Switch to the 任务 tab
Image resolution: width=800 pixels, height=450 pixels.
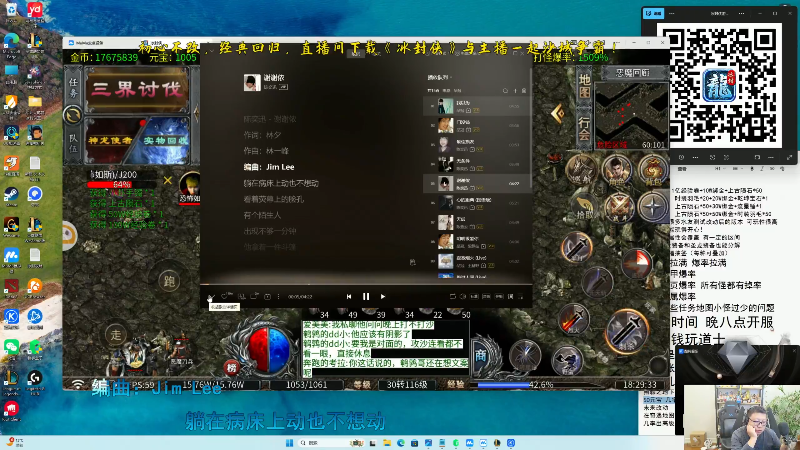73,87
